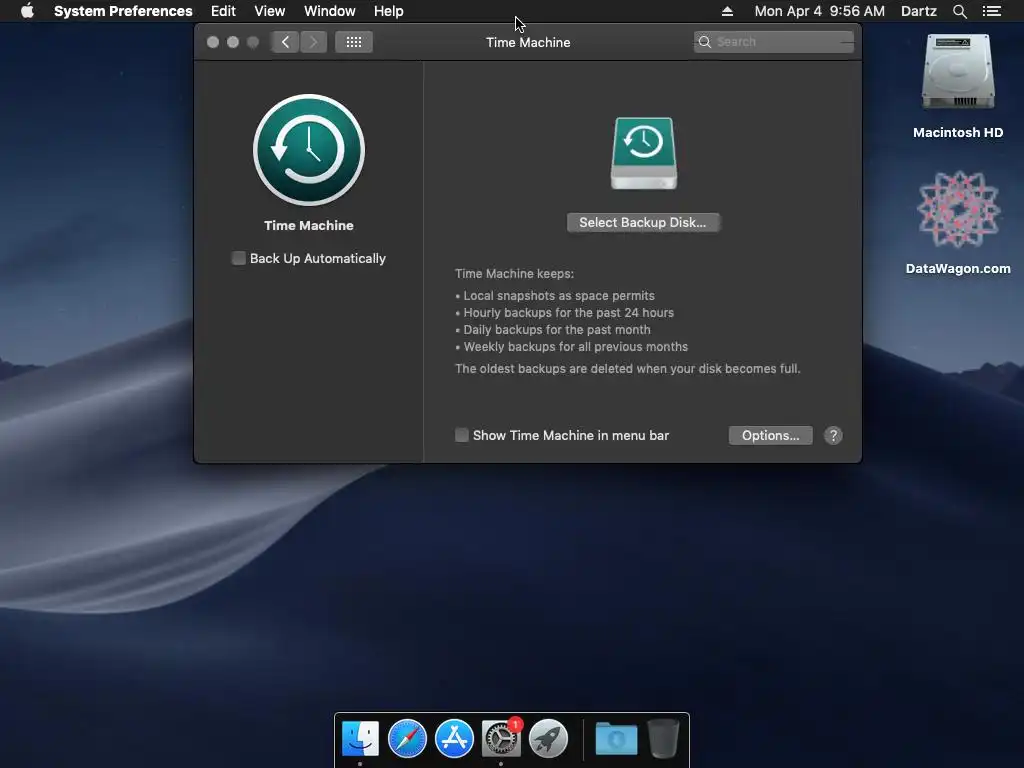1024x768 pixels.
Task: Open the Apple menu
Action: (x=27, y=11)
